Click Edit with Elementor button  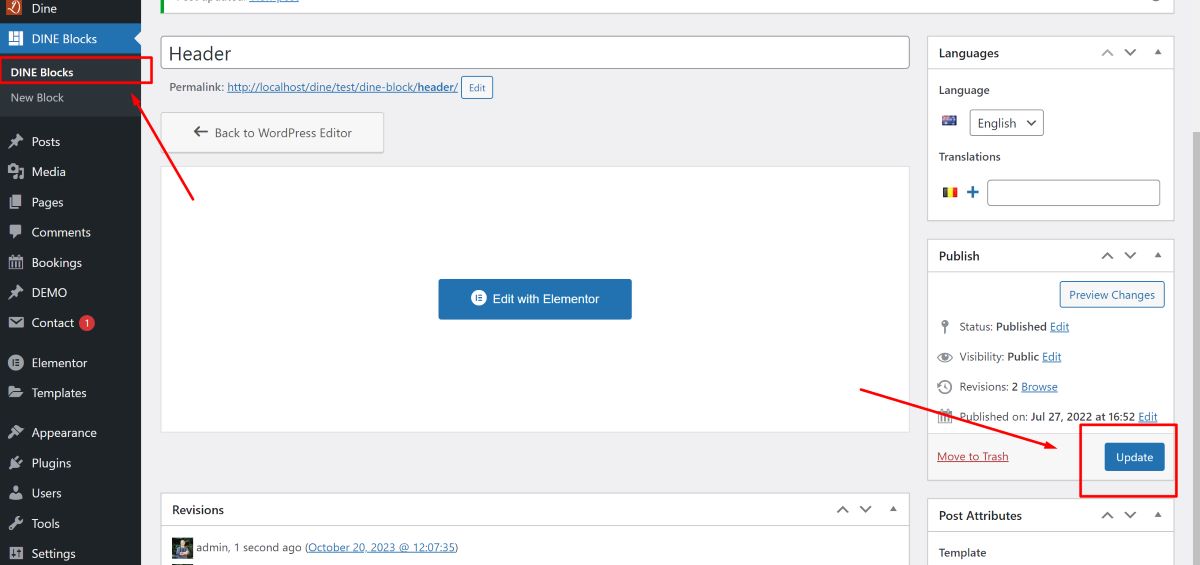[x=535, y=299]
